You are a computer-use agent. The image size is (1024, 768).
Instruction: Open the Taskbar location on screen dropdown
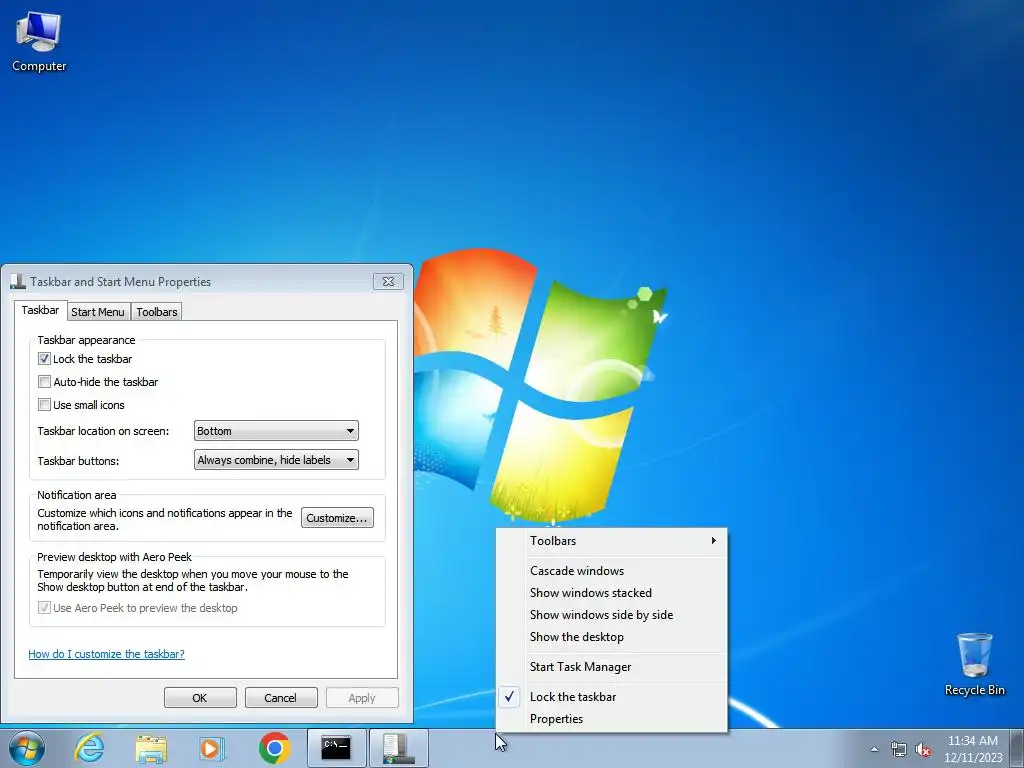pos(276,431)
